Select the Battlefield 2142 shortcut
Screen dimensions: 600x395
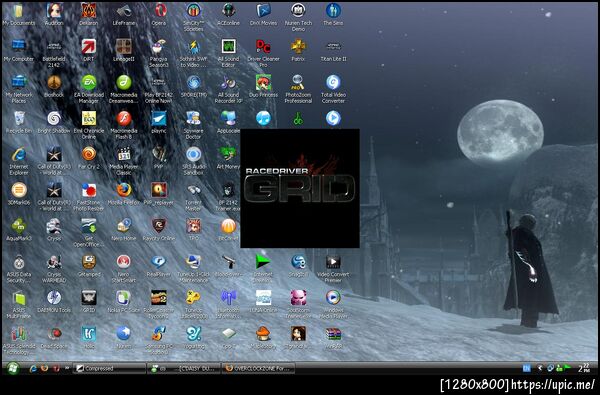(54, 54)
